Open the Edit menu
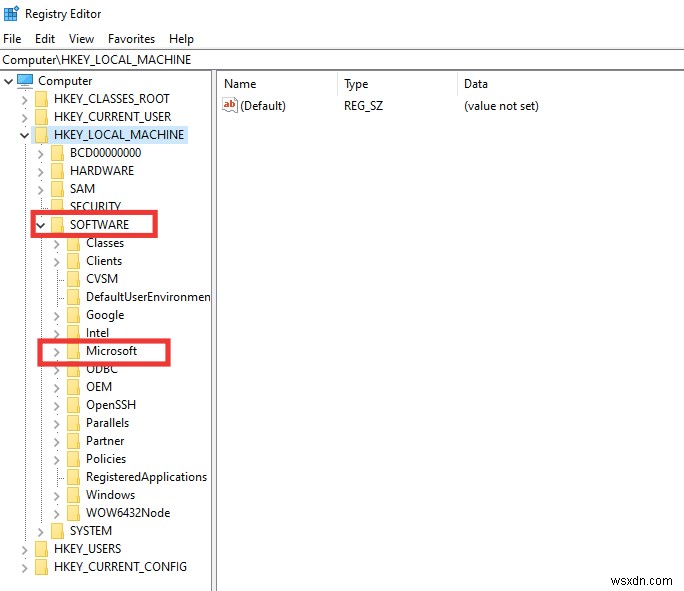 click(45, 39)
